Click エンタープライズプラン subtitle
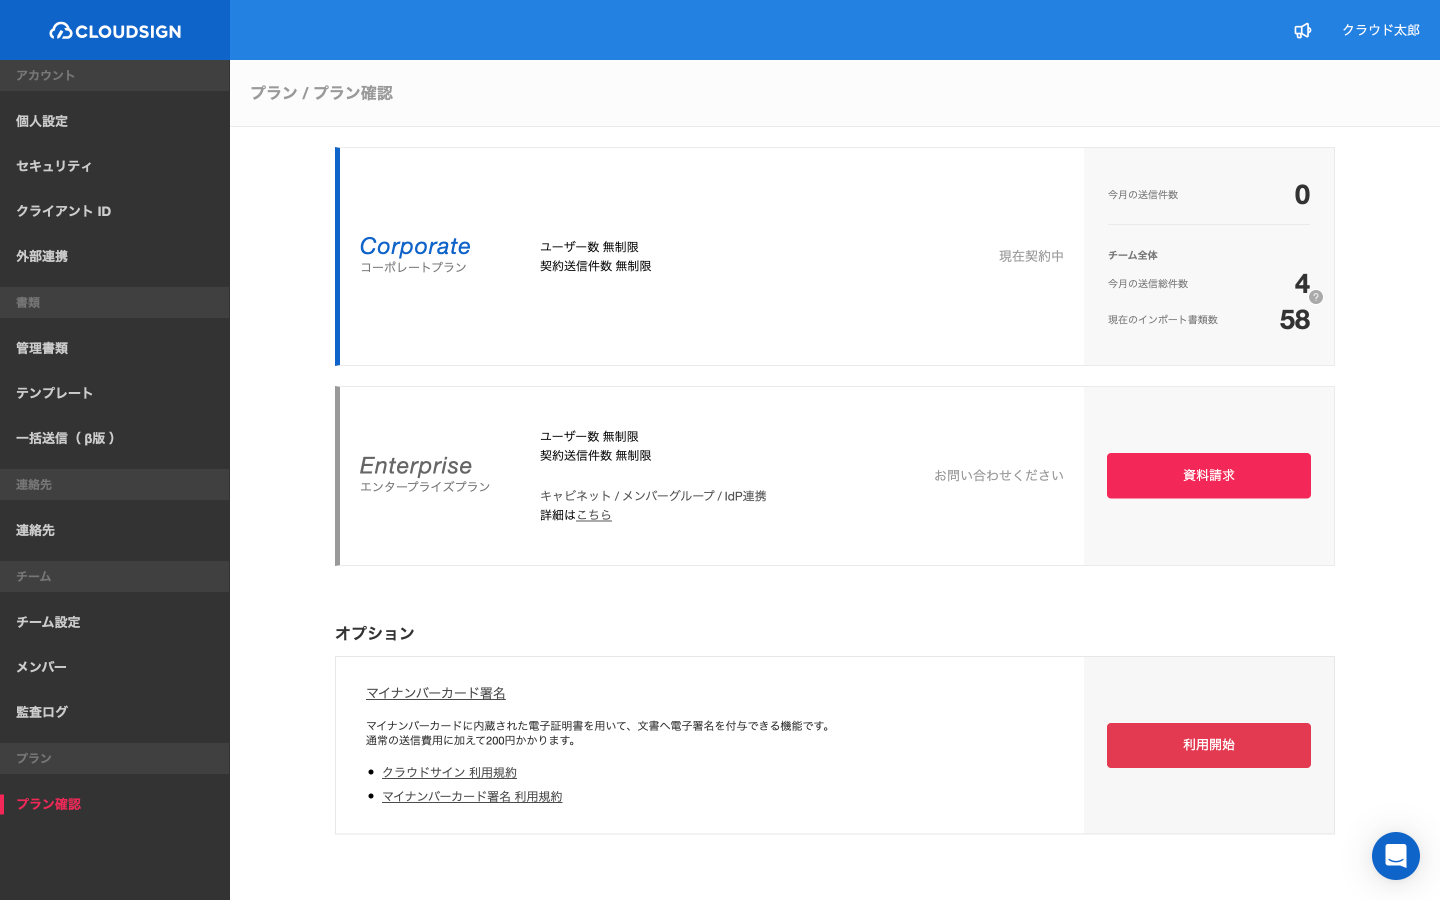Image resolution: width=1440 pixels, height=900 pixels. (425, 487)
